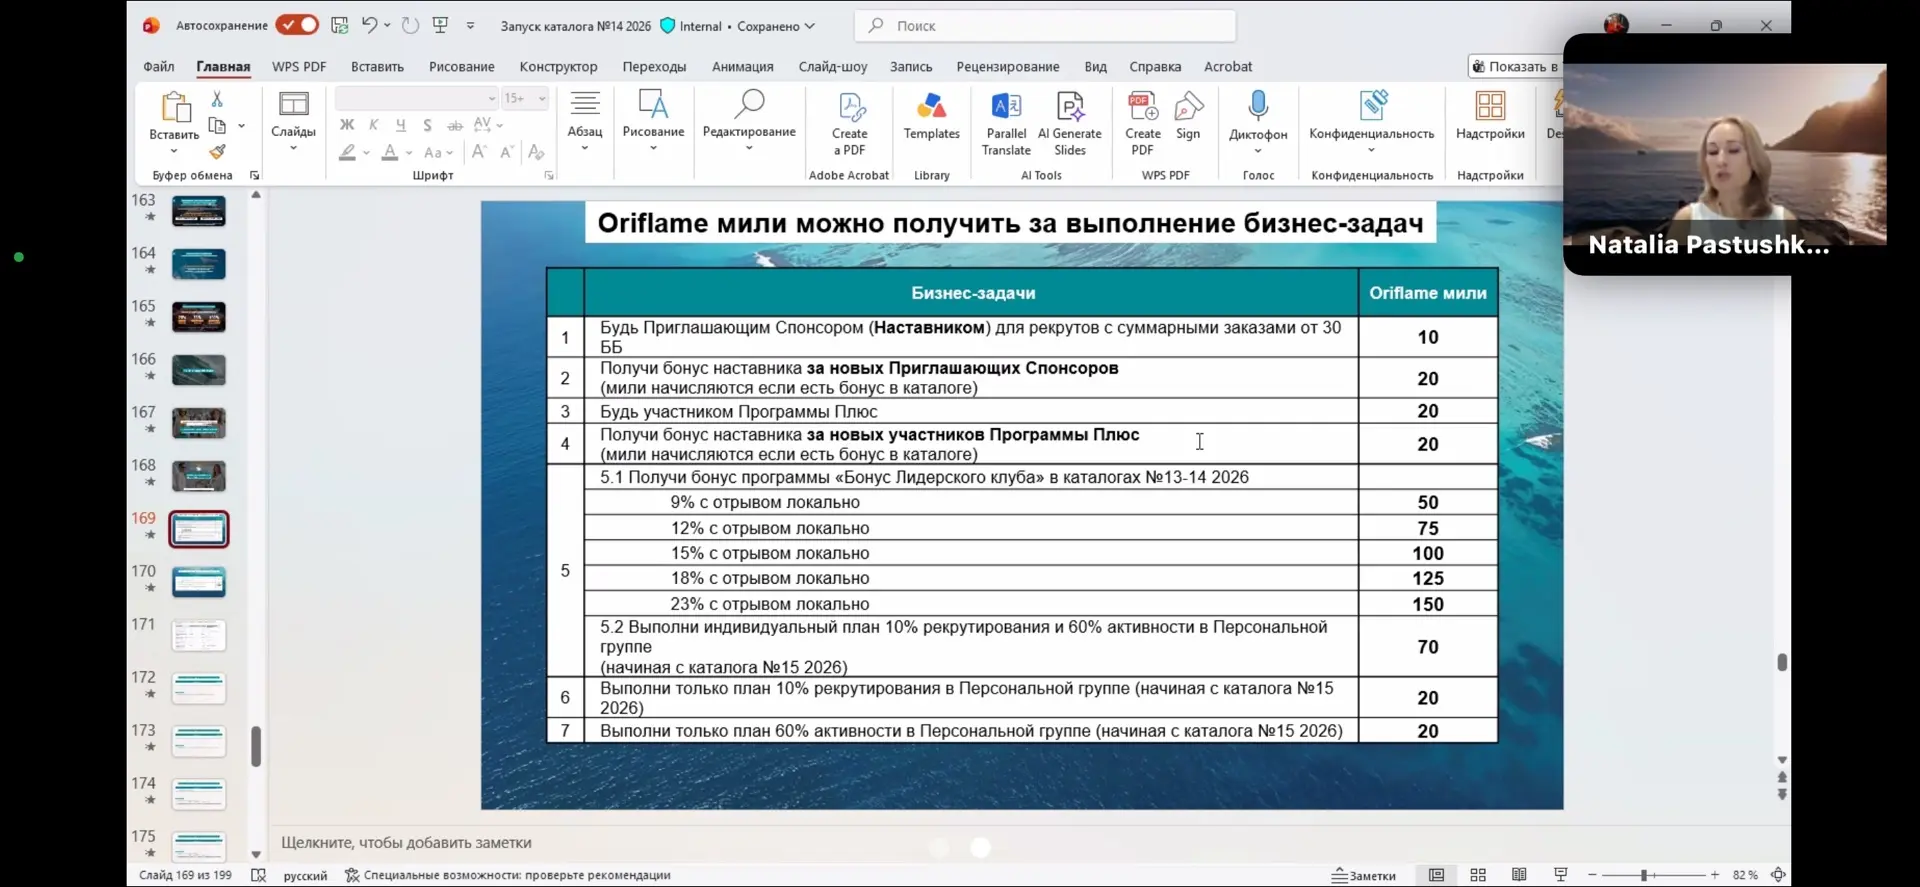Click AI Generate Slides
Screen dimensions: 1920x887
pyautogui.click(x=1070, y=124)
